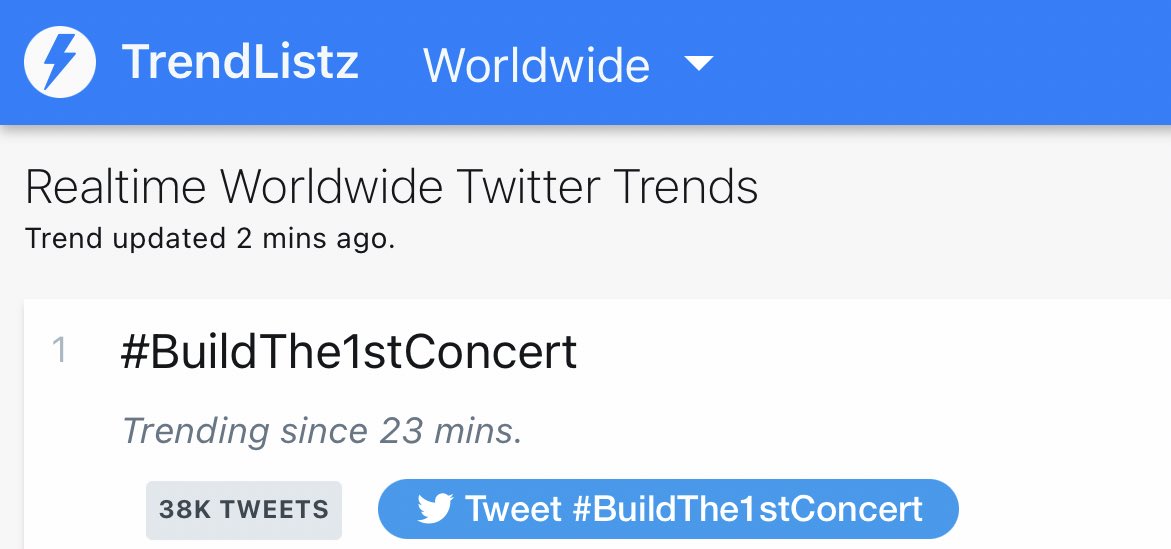This screenshot has height=549, width=1171.
Task: Click the rank number 1 of the trend
Action: click(60, 352)
